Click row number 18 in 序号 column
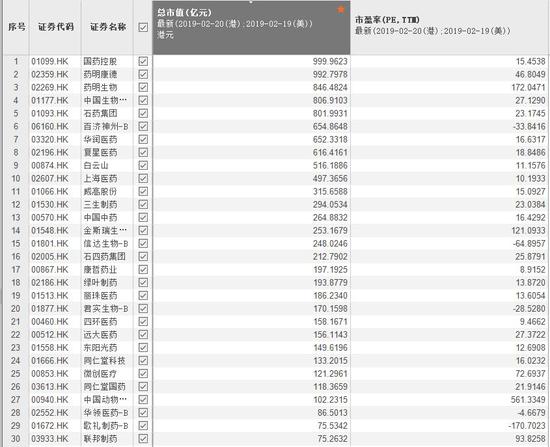550x447 pixels. 16,282
